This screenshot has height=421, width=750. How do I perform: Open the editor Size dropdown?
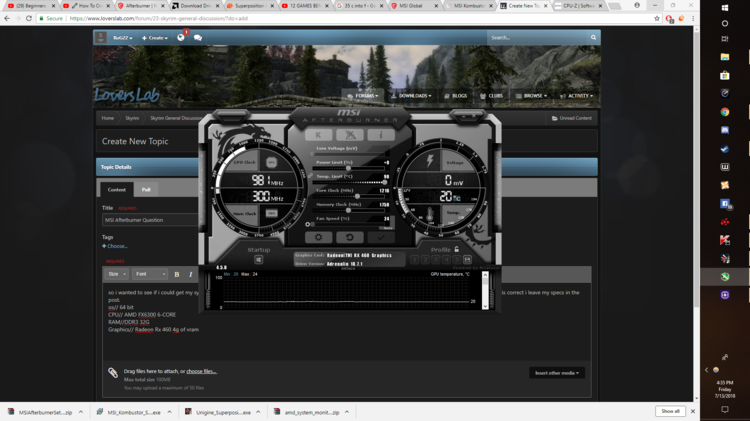click(x=116, y=274)
